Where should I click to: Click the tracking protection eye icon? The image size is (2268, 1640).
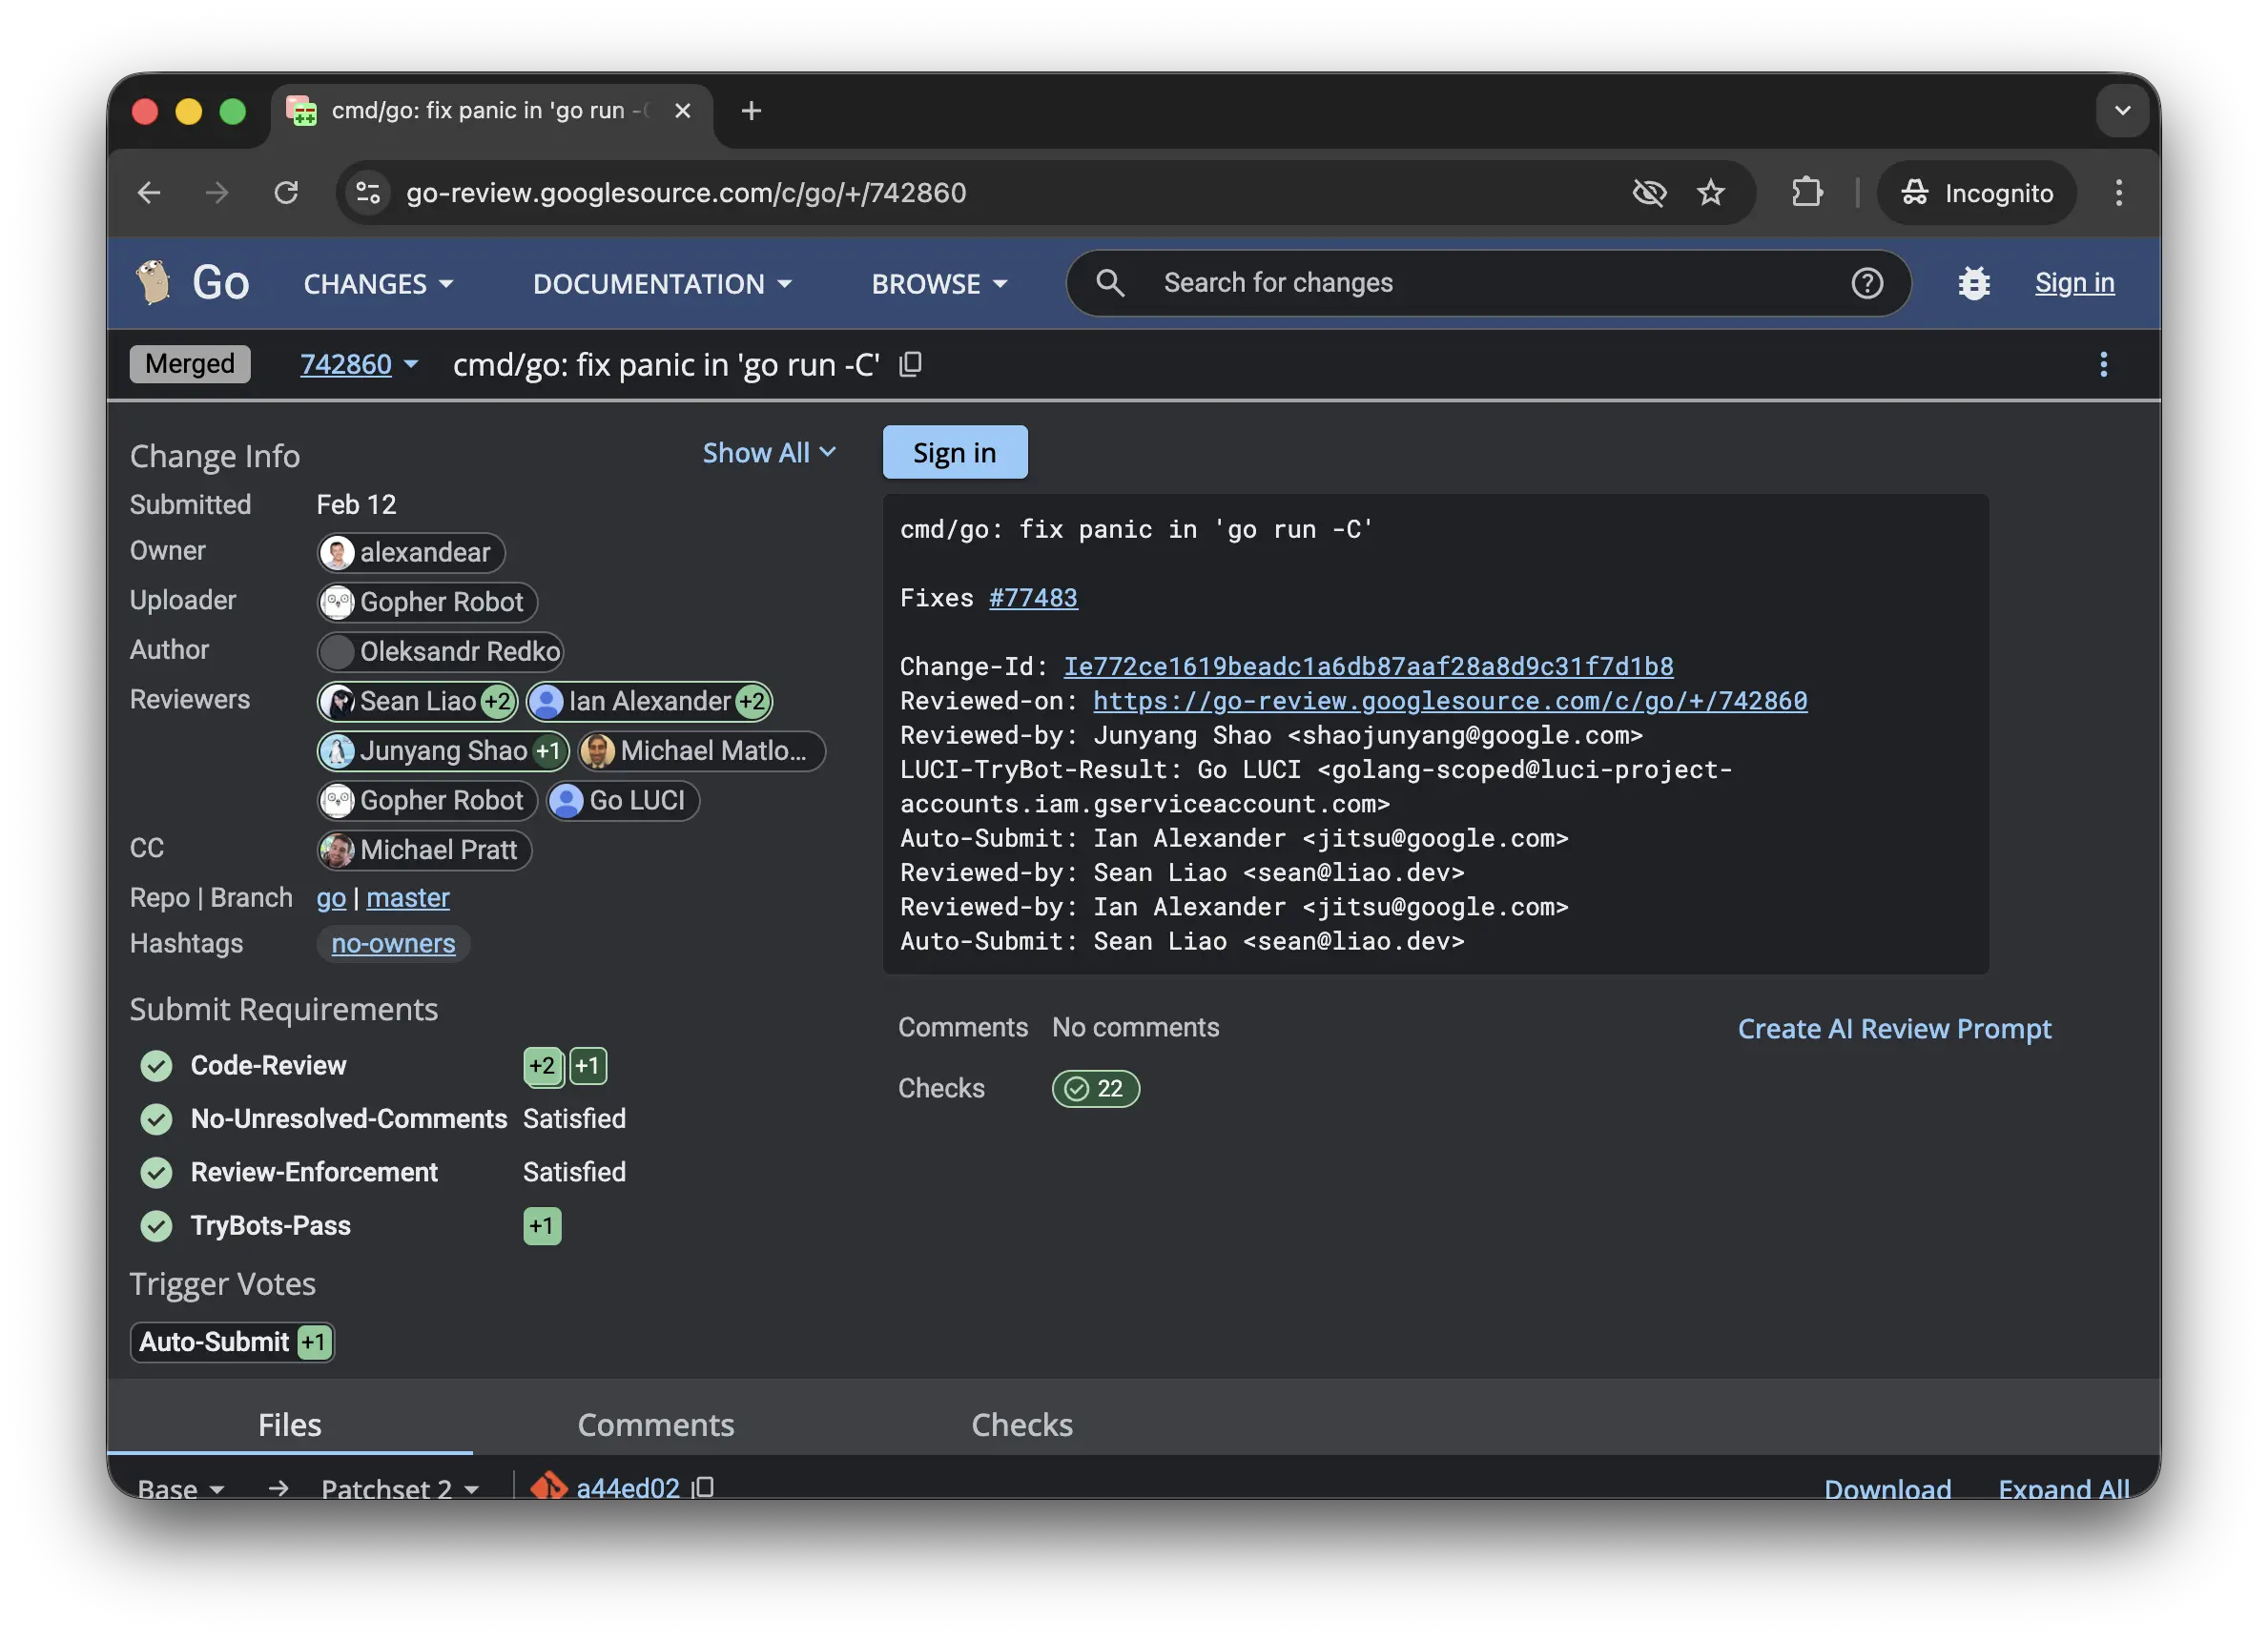(1650, 192)
